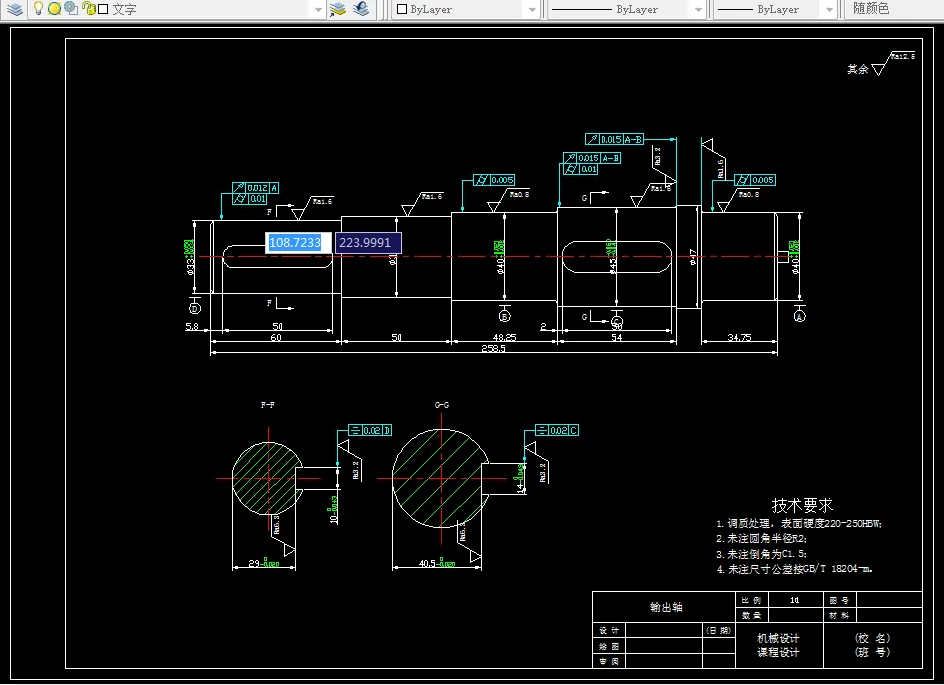This screenshot has width=944, height=685.
Task: Click the layer color square beside 文字
Action: tap(103, 9)
